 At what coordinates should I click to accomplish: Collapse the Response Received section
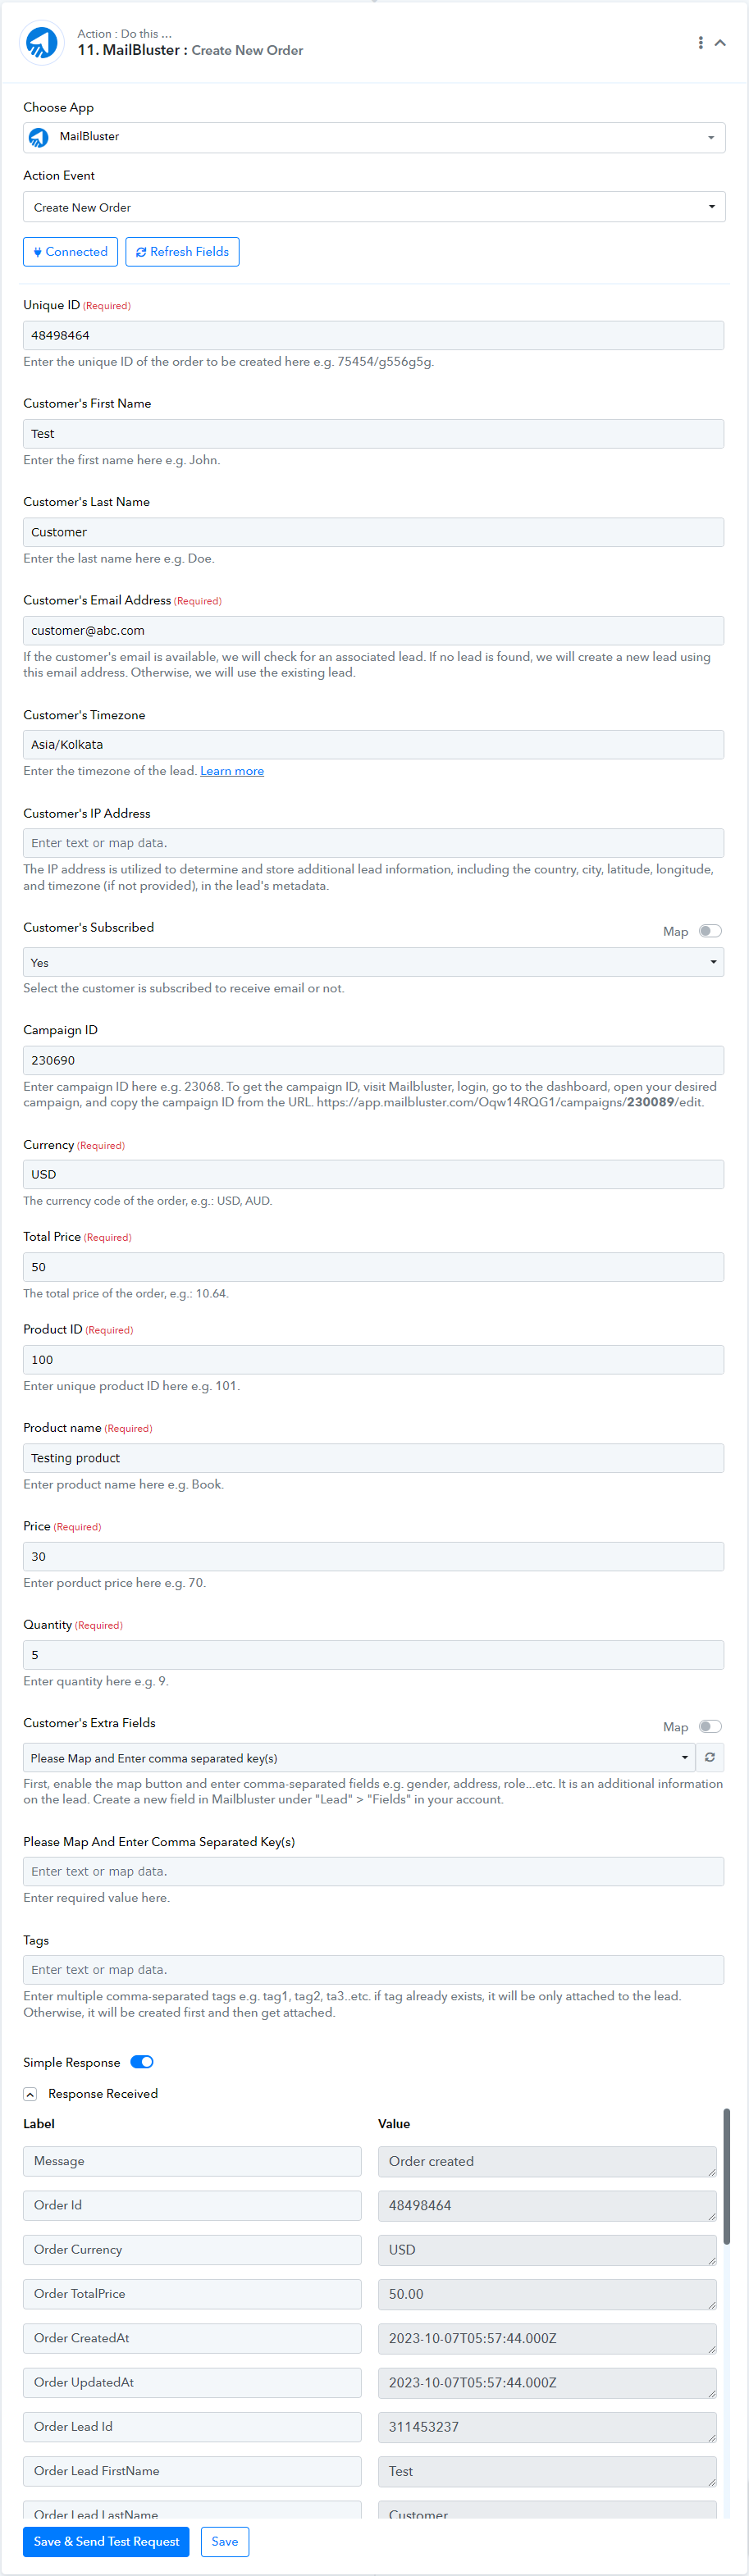point(30,2094)
